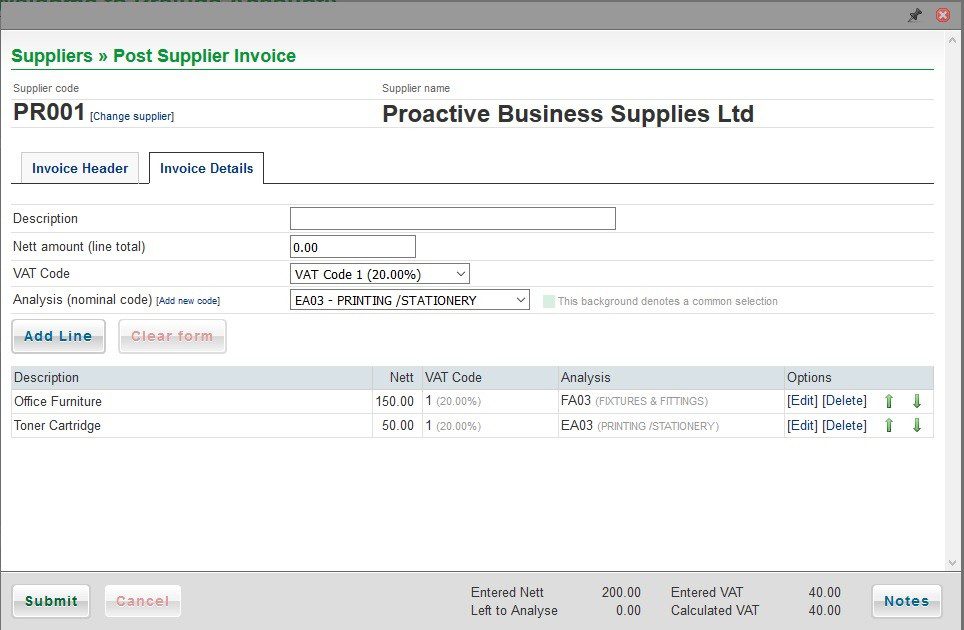Open the Analysis nominal code dropdown
This screenshot has width=964, height=630.
[409, 300]
